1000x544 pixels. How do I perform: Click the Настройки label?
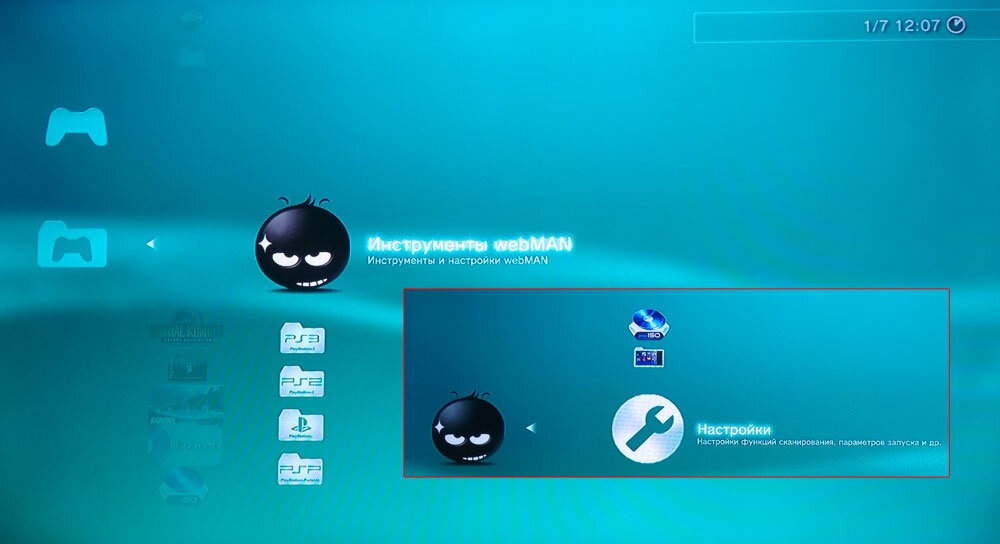734,429
